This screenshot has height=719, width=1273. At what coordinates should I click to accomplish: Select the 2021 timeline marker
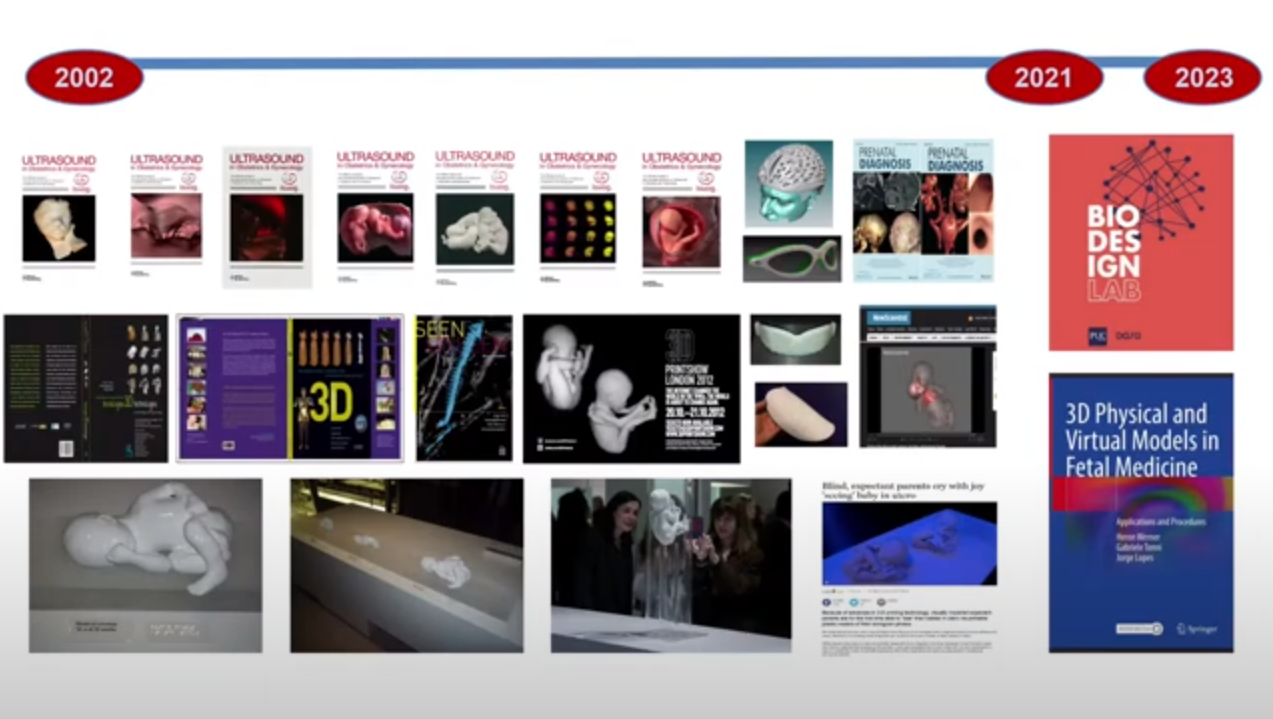(x=1043, y=77)
